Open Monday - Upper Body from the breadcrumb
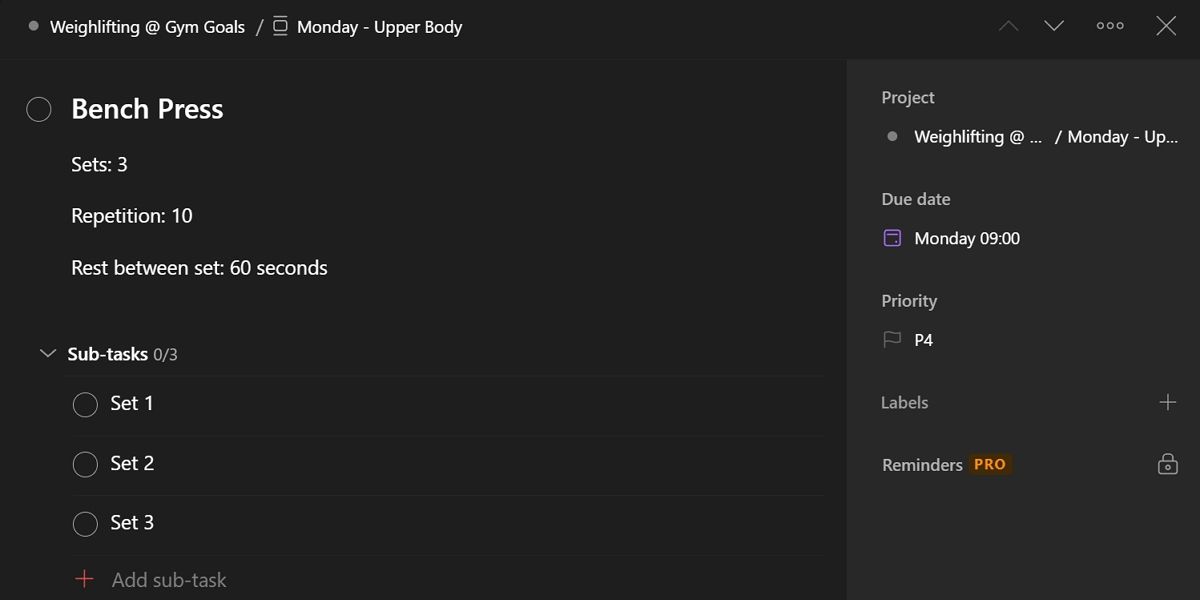The height and width of the screenshot is (600, 1200). (x=378, y=27)
